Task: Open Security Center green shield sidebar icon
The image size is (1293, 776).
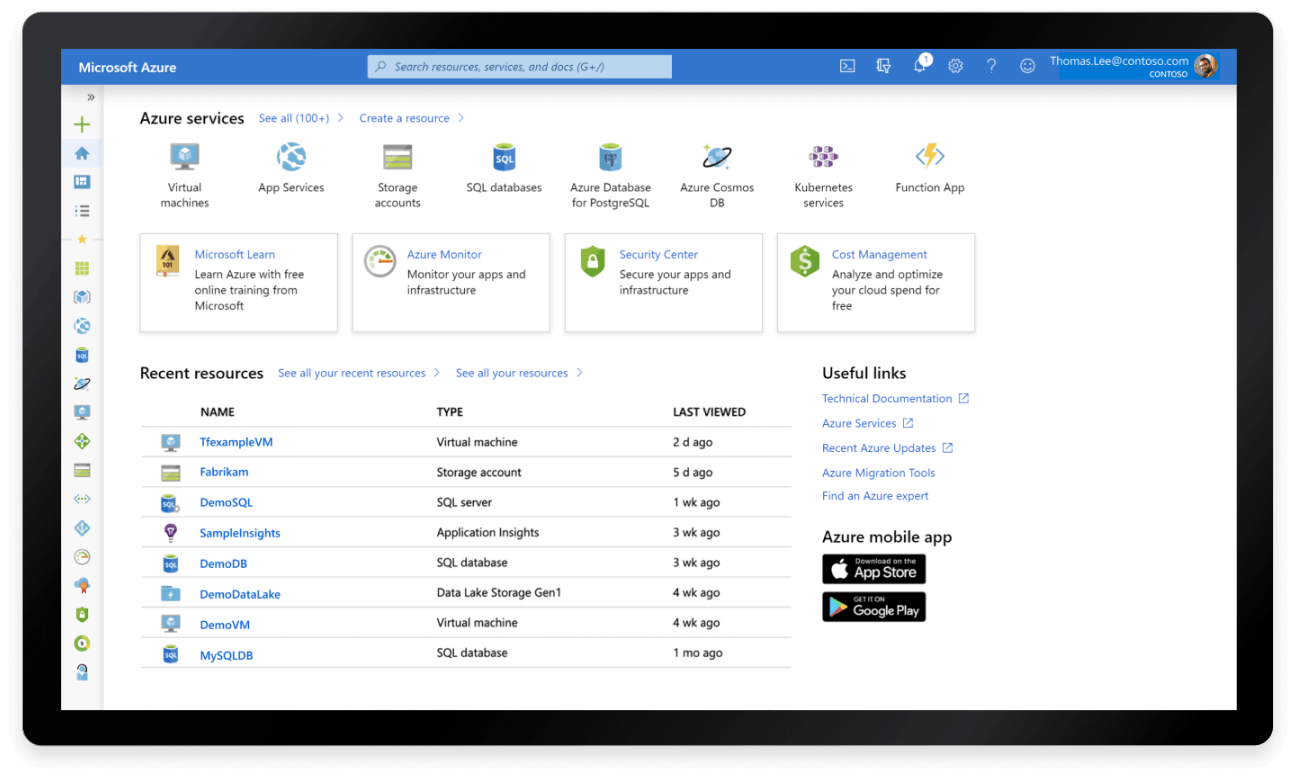Action: point(82,614)
